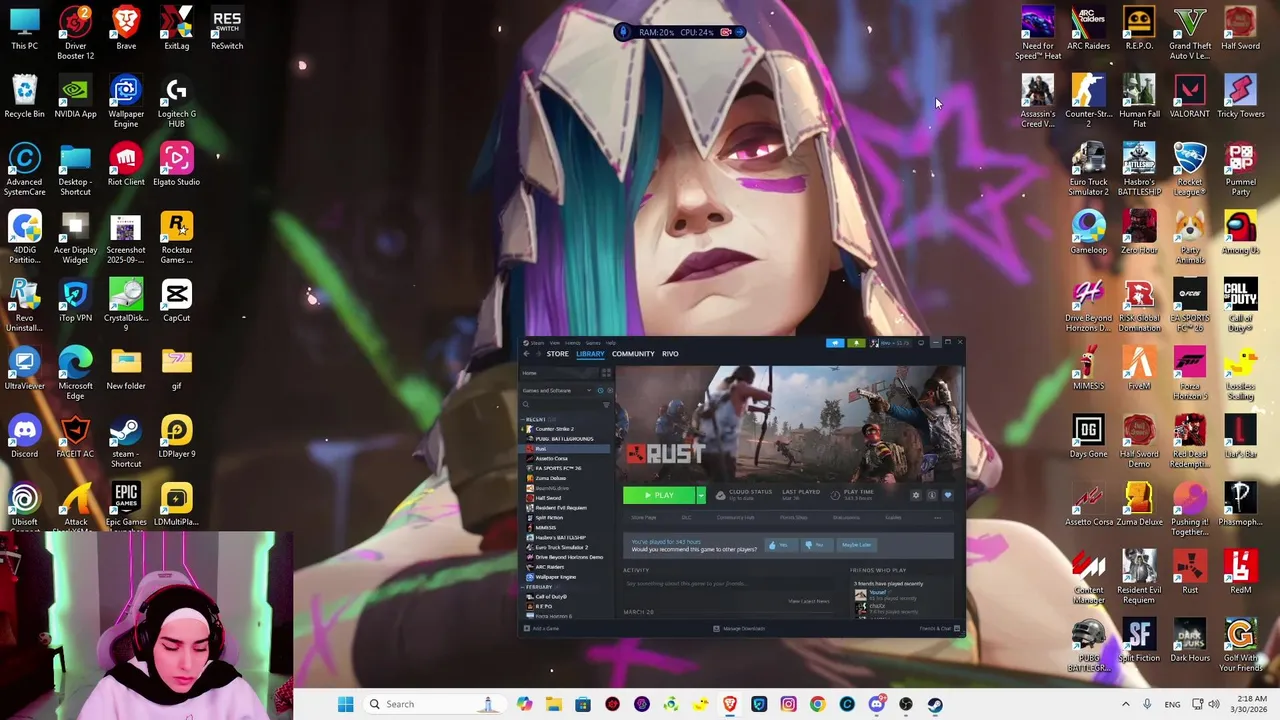Expand Games and Software filter dropdown
Viewport: 1280px width, 720px height.
tap(589, 391)
